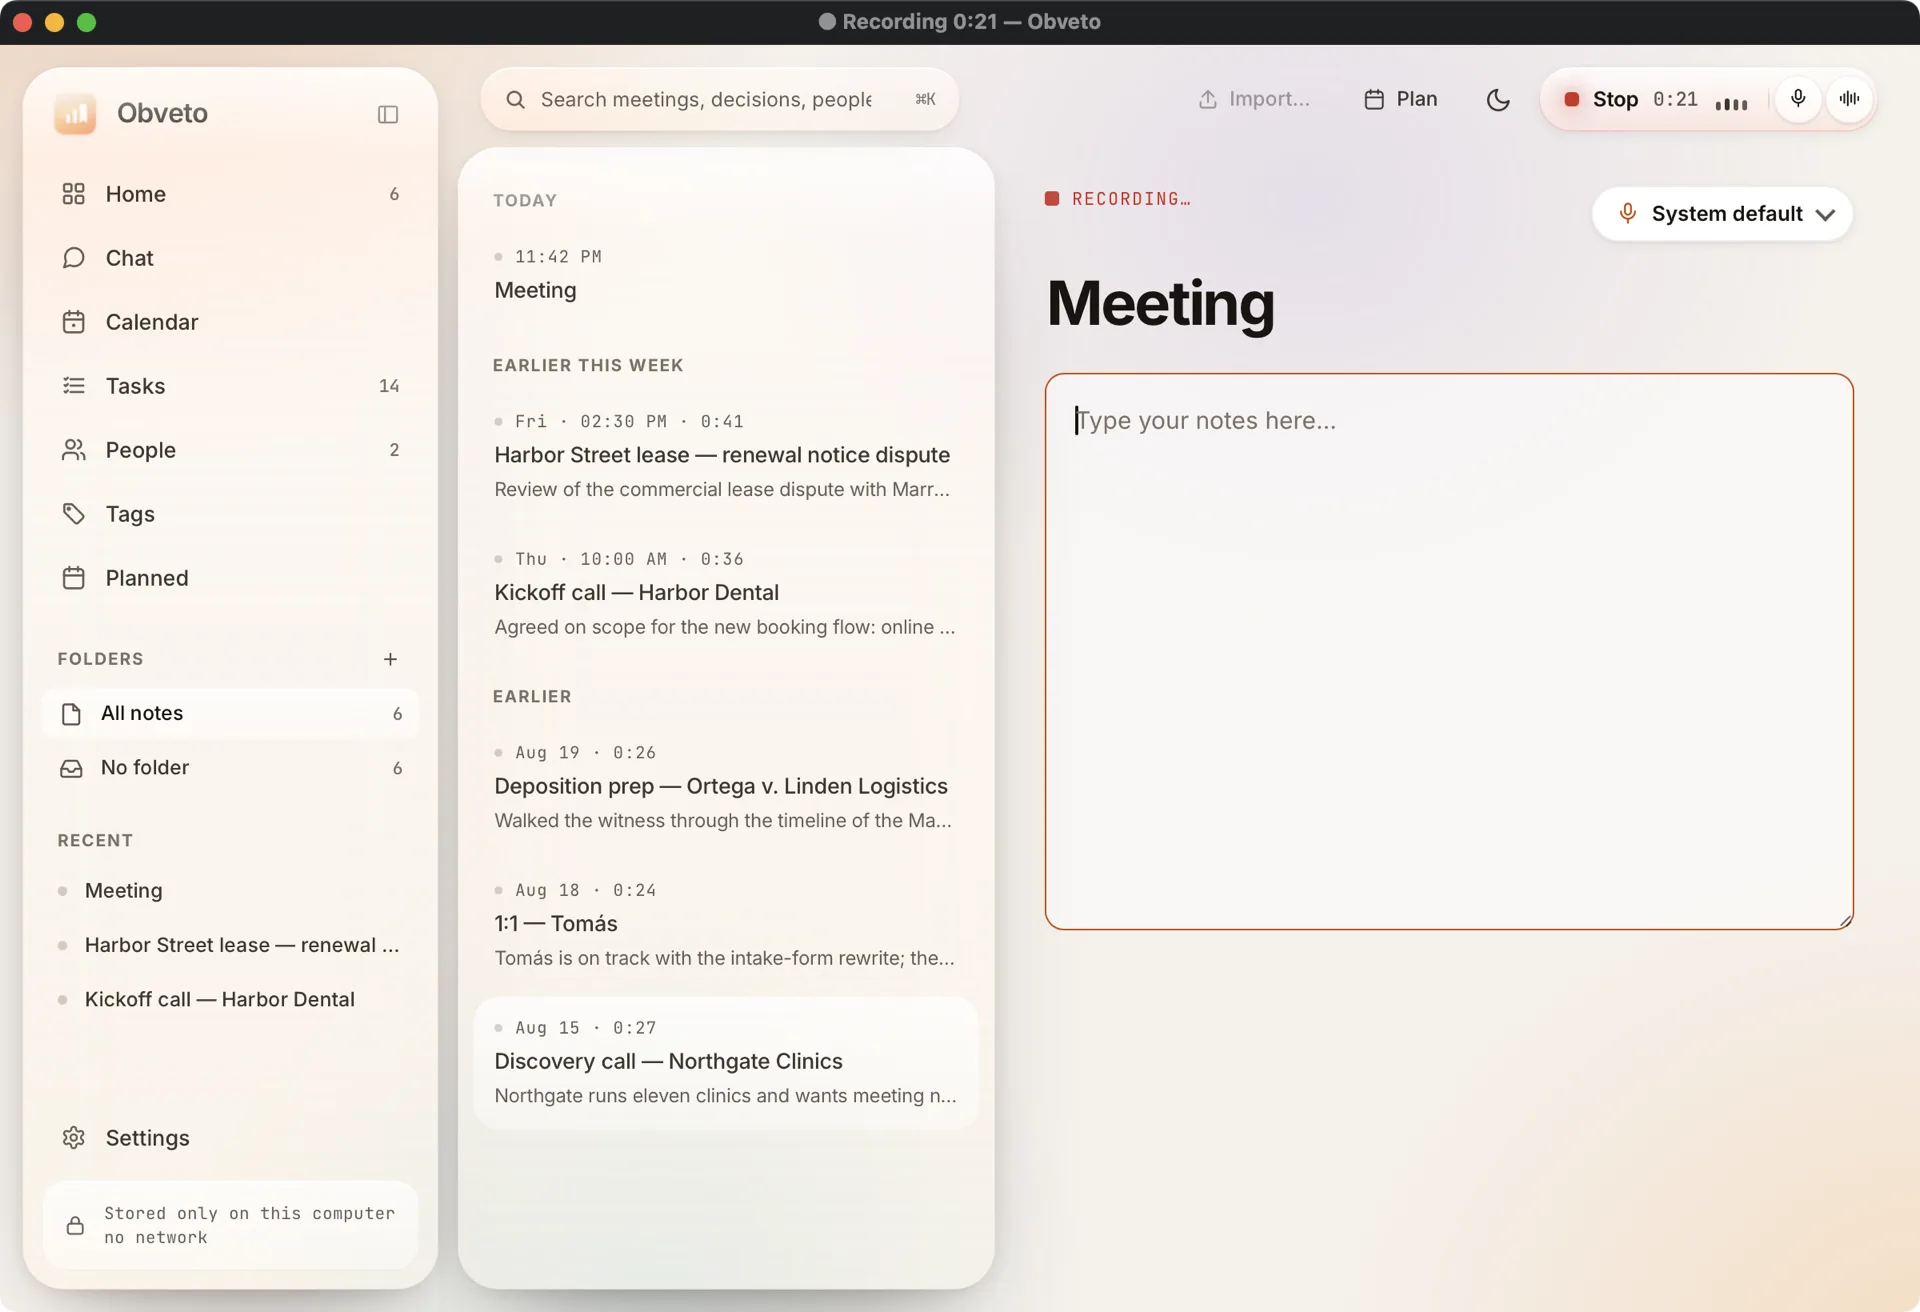Viewport: 1920px width, 1312px height.
Task: Click the Planned calendar icon
Action: click(73, 578)
